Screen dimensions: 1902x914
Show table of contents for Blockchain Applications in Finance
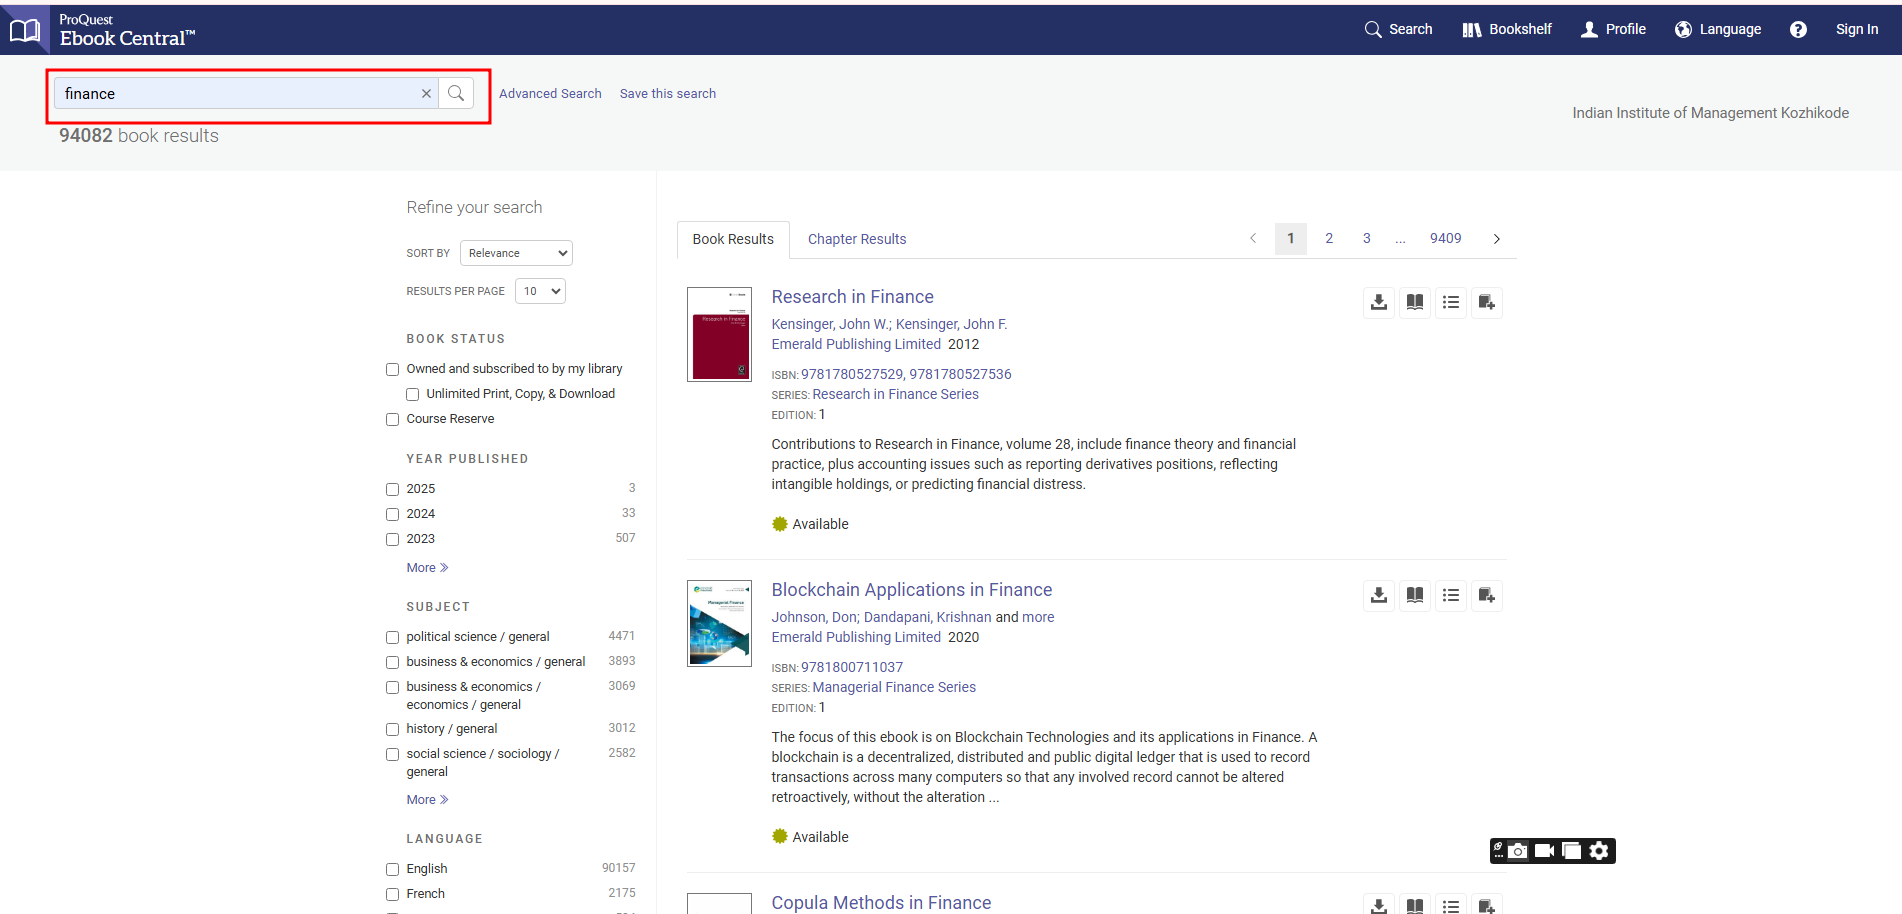point(1450,595)
